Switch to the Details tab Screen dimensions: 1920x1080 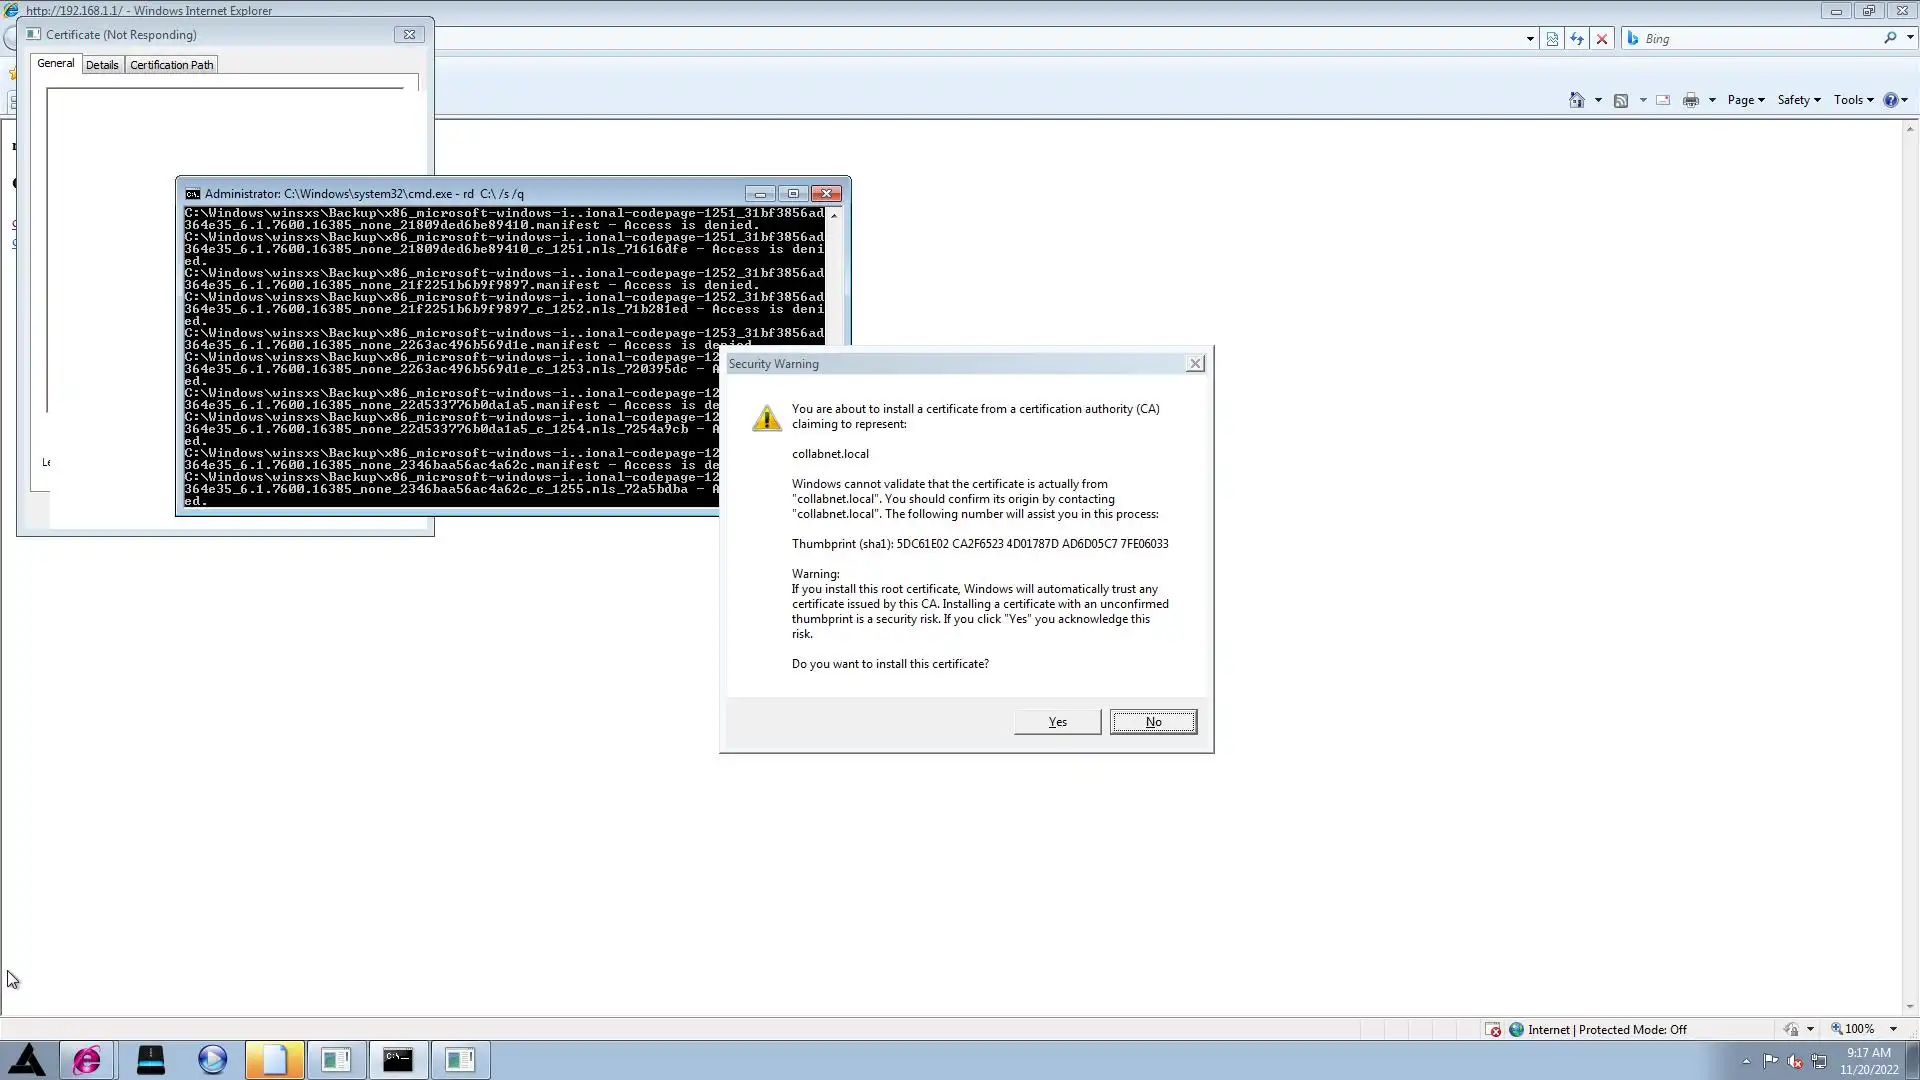coord(102,65)
